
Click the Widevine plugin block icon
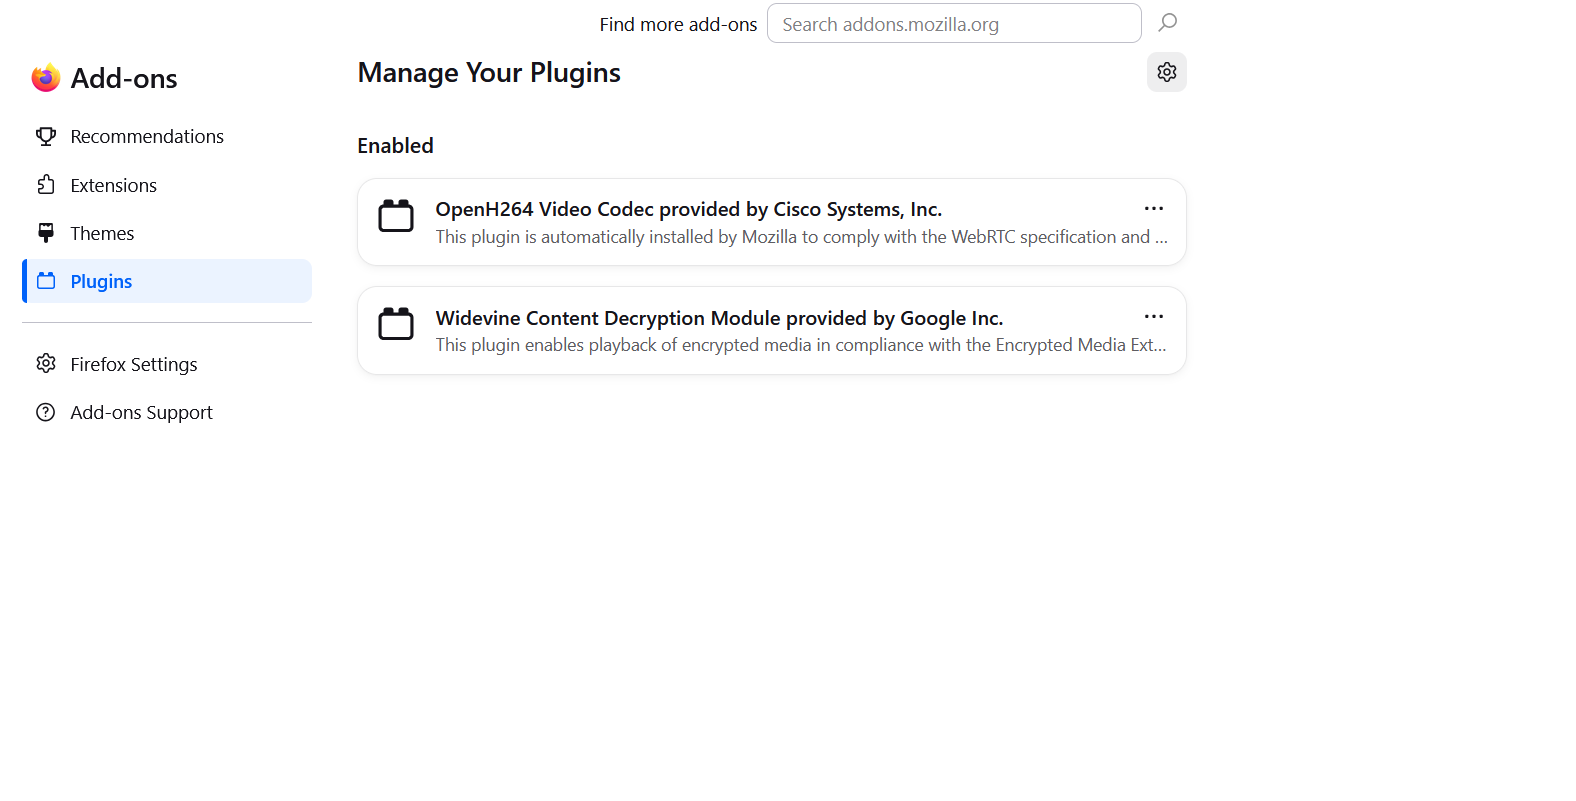(396, 323)
